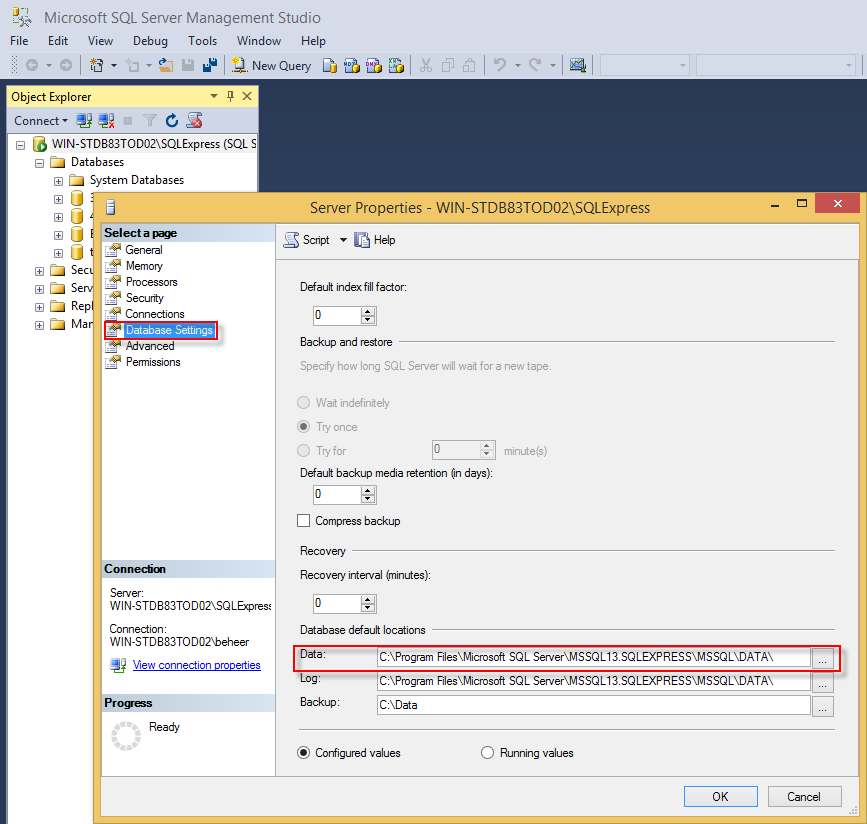Click the Save disk icon in toolbar

pyautogui.click(x=188, y=65)
